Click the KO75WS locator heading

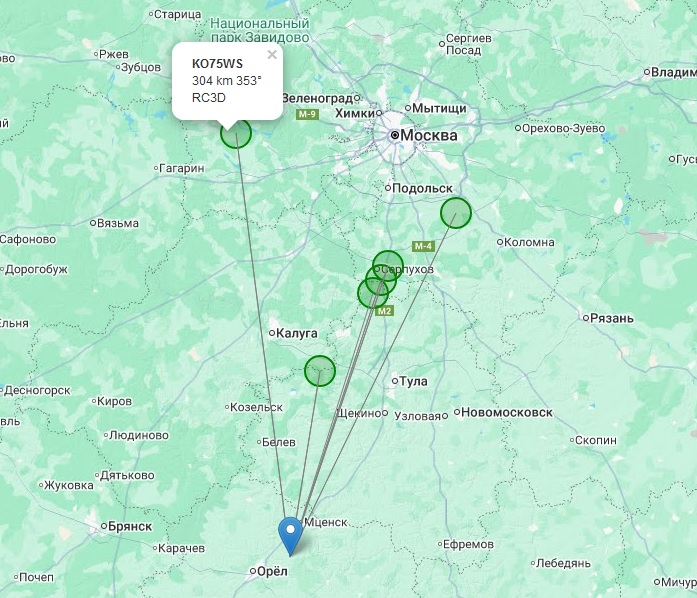pyautogui.click(x=217, y=64)
